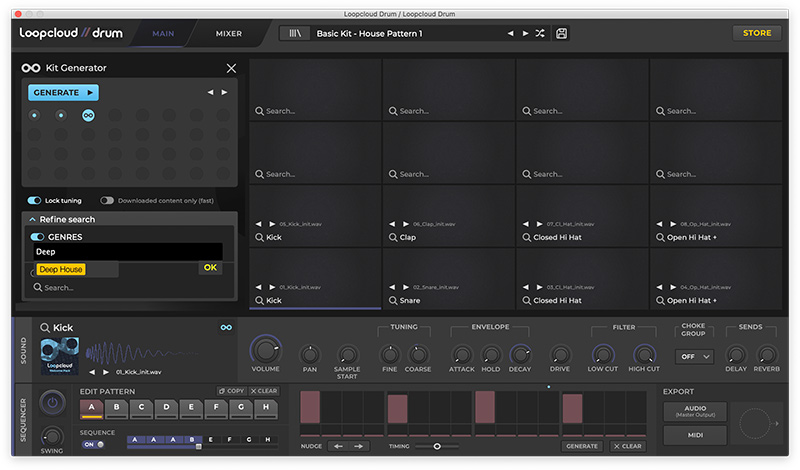Shuffle presets with the random icon
Viewport: 800px width, 470px height.
[540, 33]
